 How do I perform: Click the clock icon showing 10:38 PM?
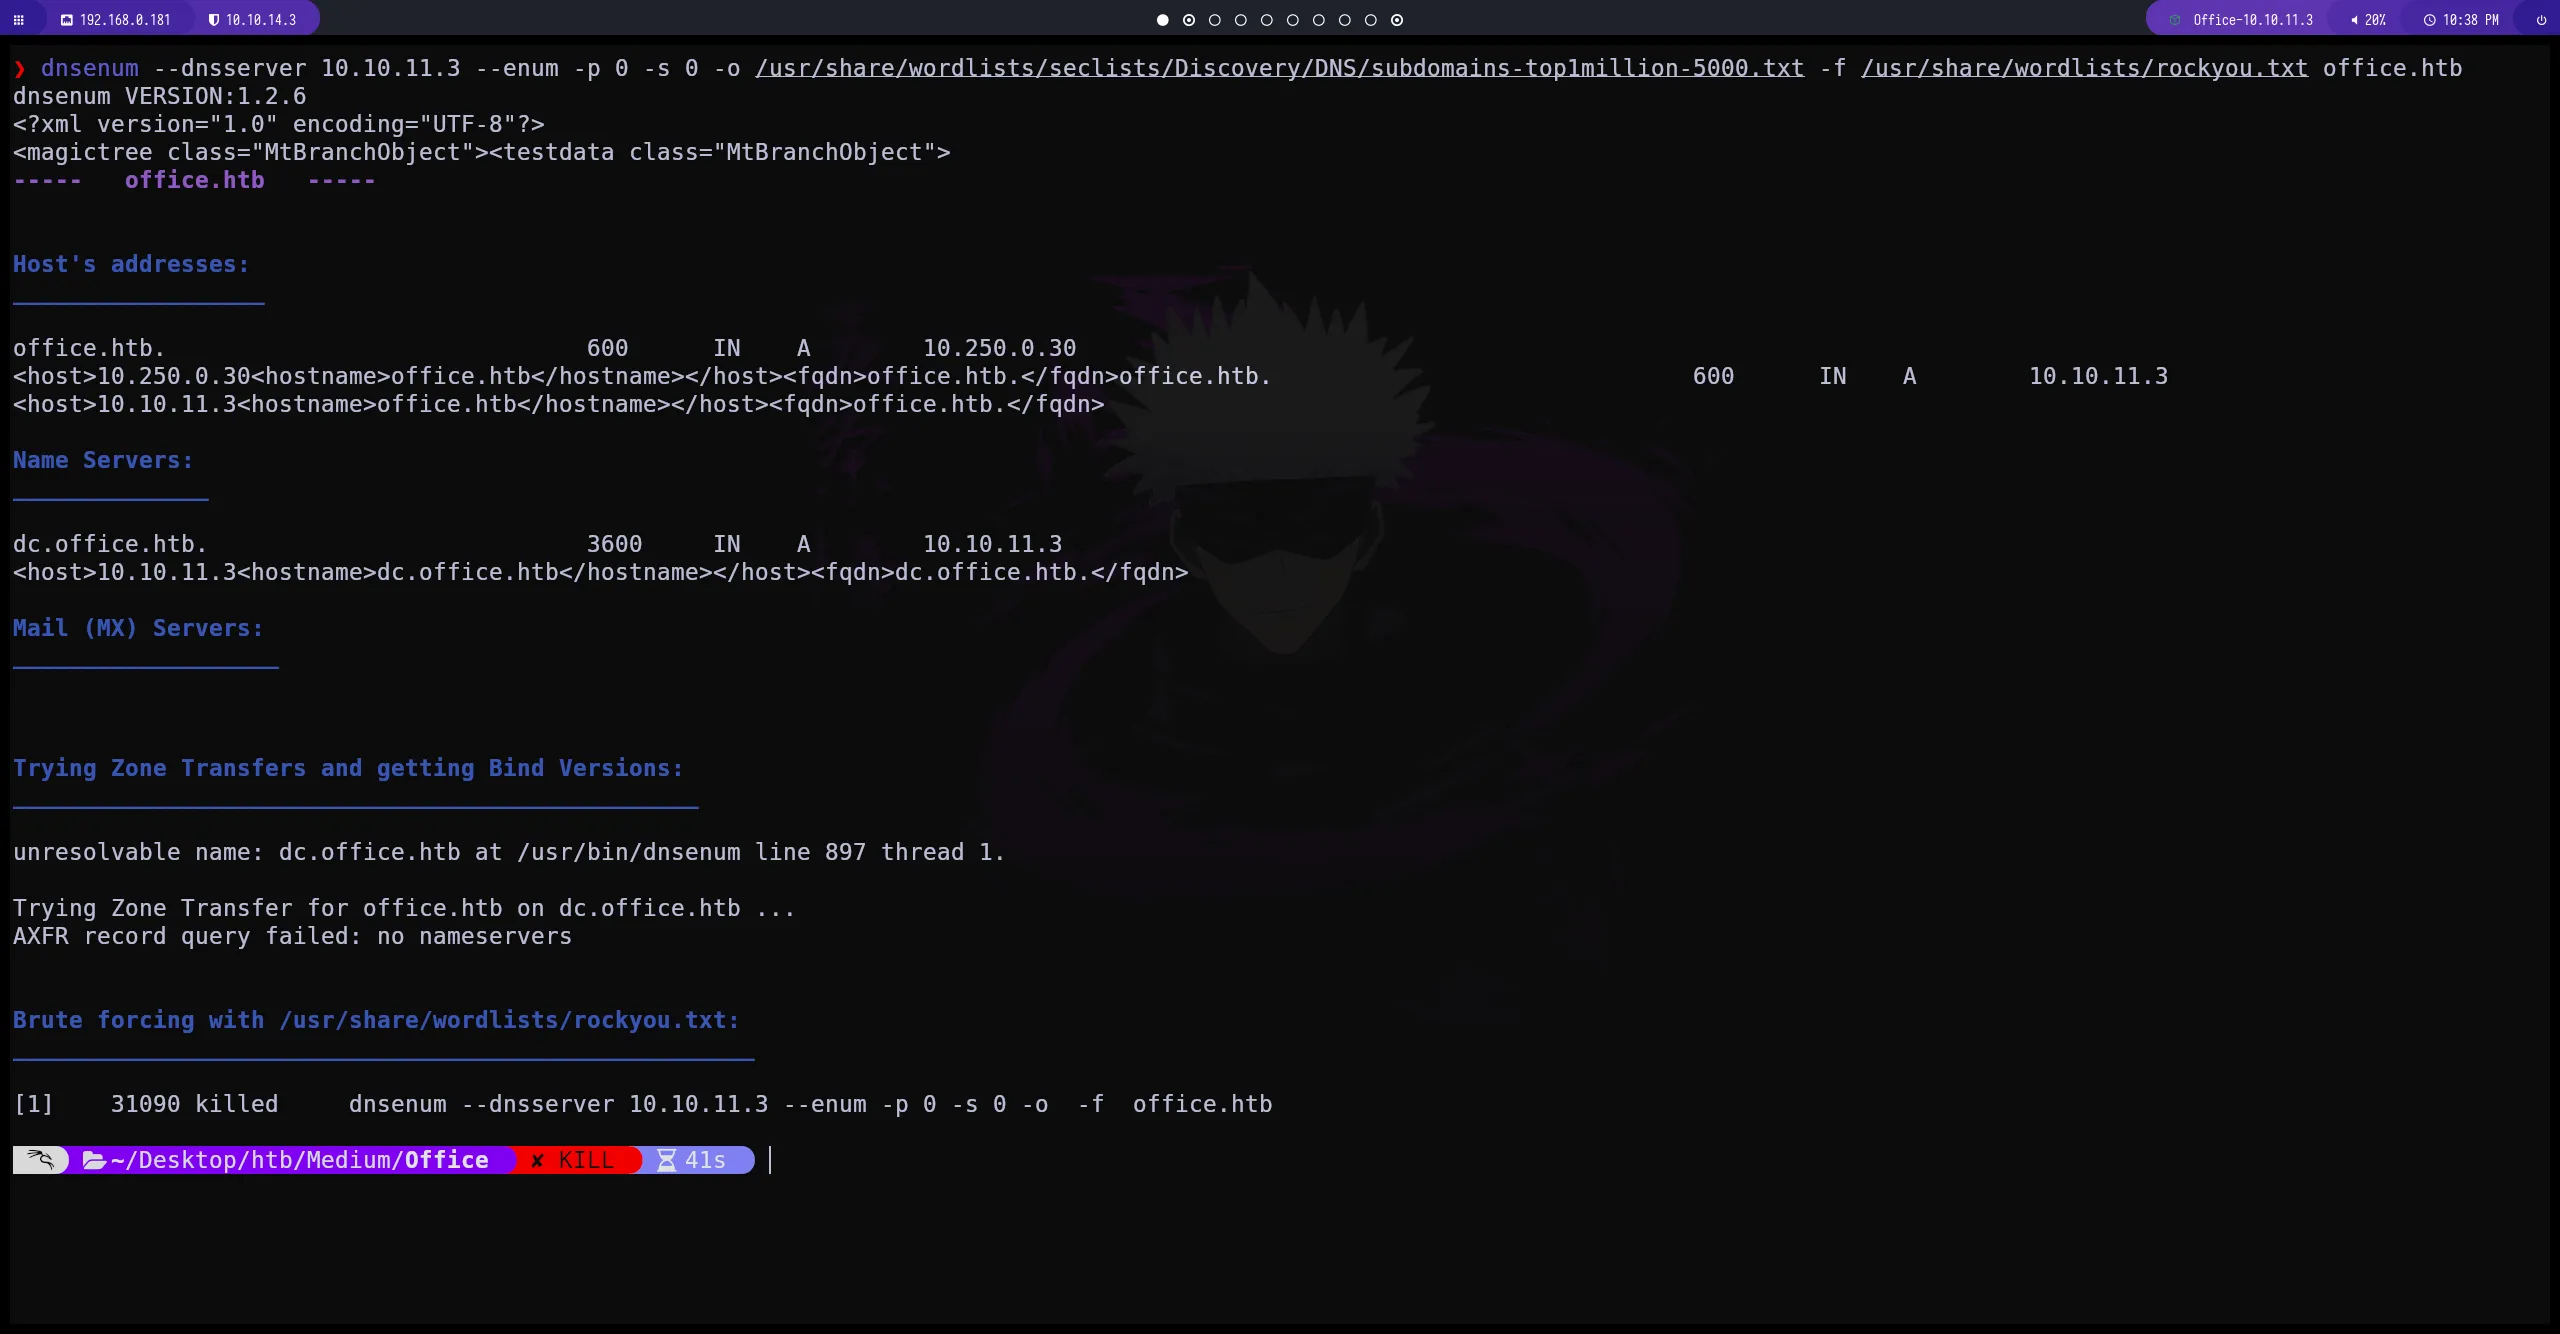(x=2429, y=20)
